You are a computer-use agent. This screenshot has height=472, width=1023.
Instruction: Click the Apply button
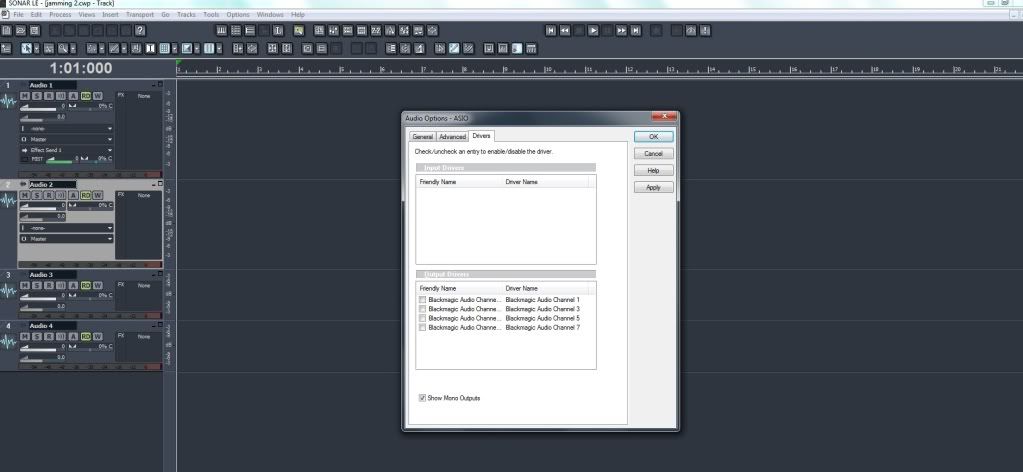click(653, 187)
